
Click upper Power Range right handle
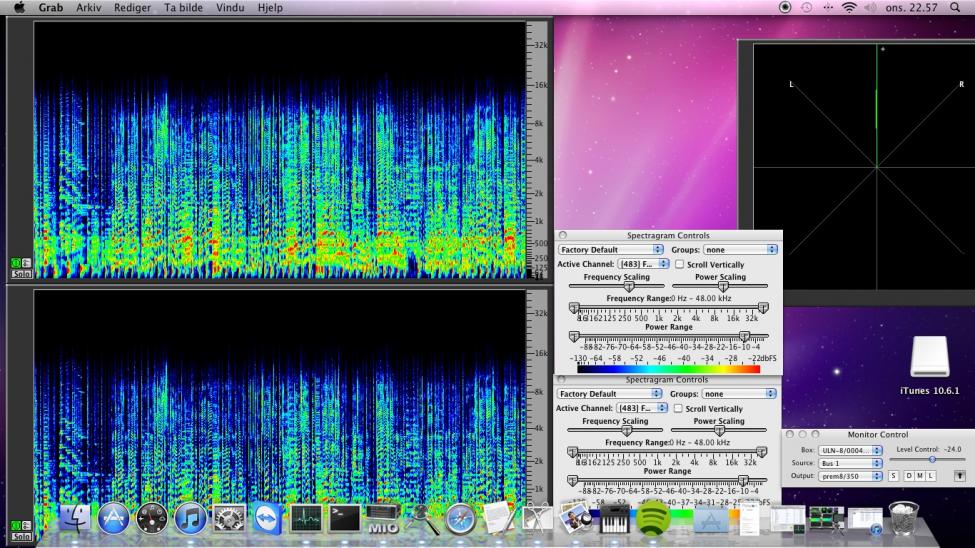coord(744,337)
